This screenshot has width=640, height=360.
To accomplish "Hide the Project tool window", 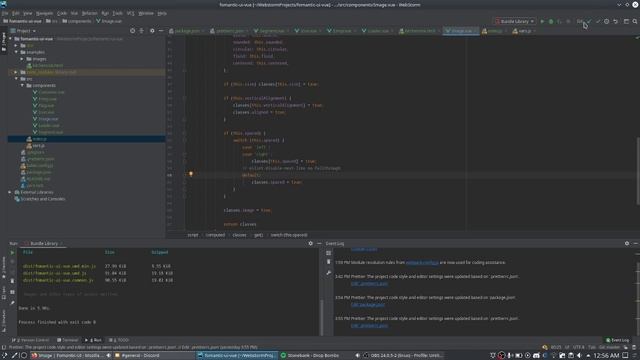I will 161,31.
